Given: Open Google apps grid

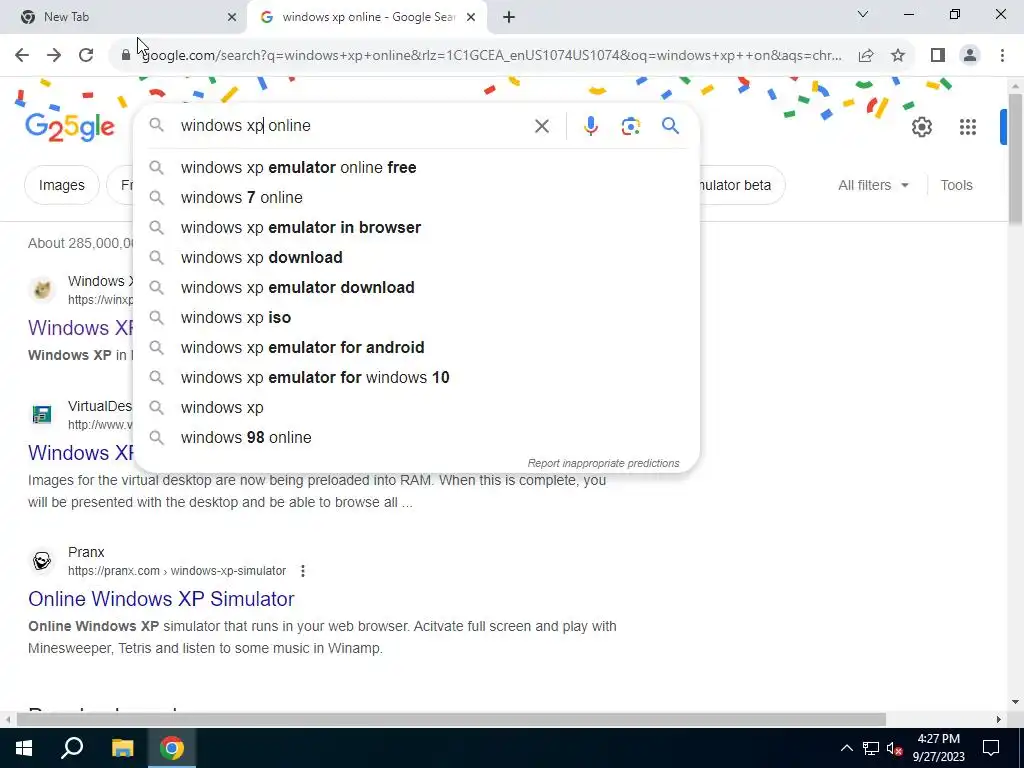Looking at the screenshot, I should [967, 127].
